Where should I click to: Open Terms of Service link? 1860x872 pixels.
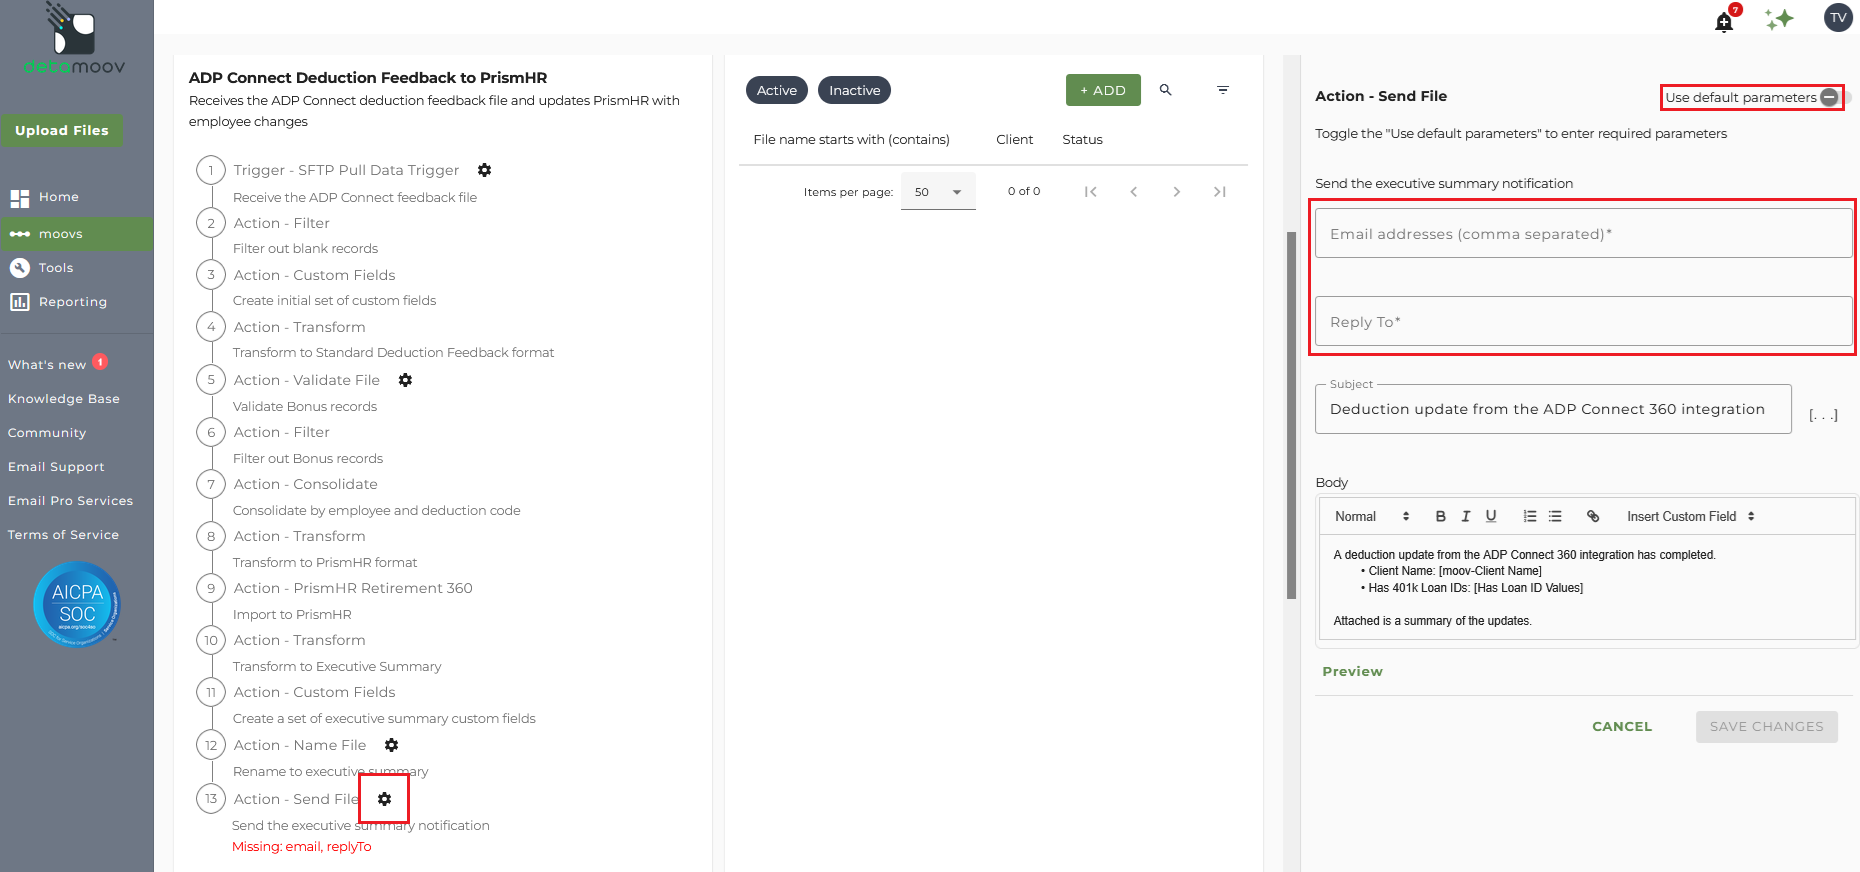point(63,535)
